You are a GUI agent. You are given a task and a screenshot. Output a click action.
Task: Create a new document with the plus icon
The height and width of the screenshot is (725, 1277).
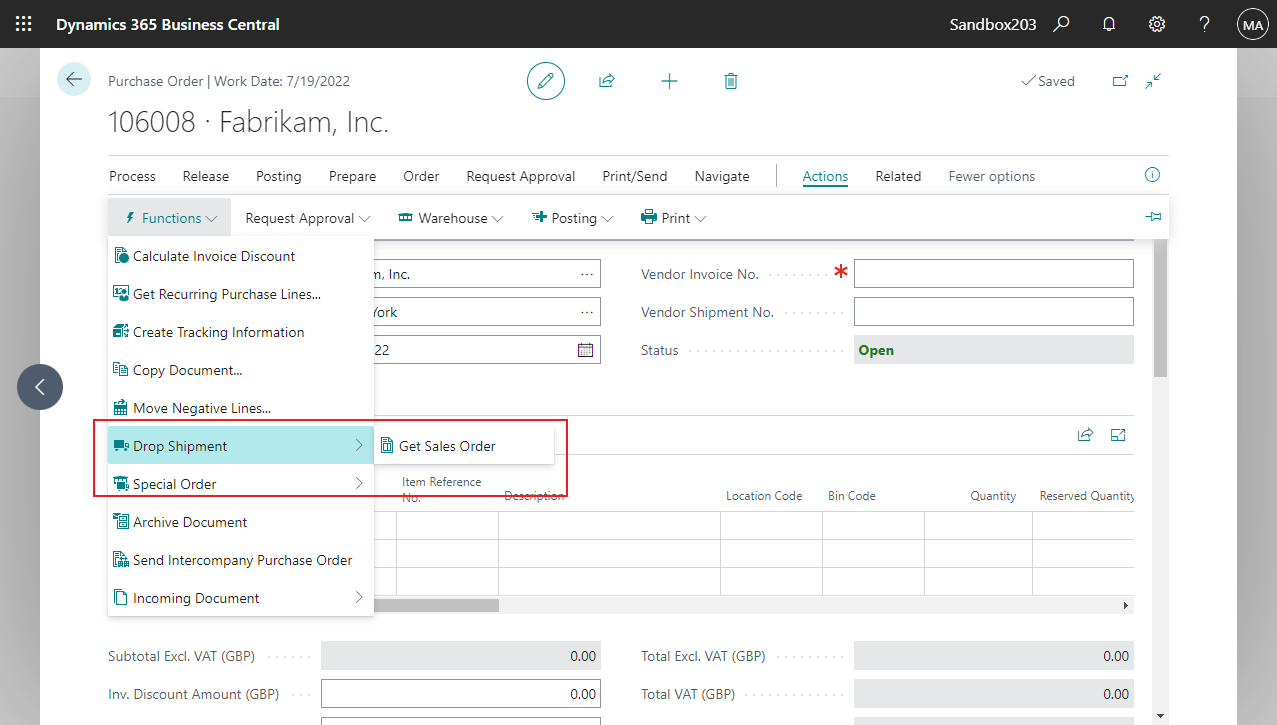click(668, 80)
